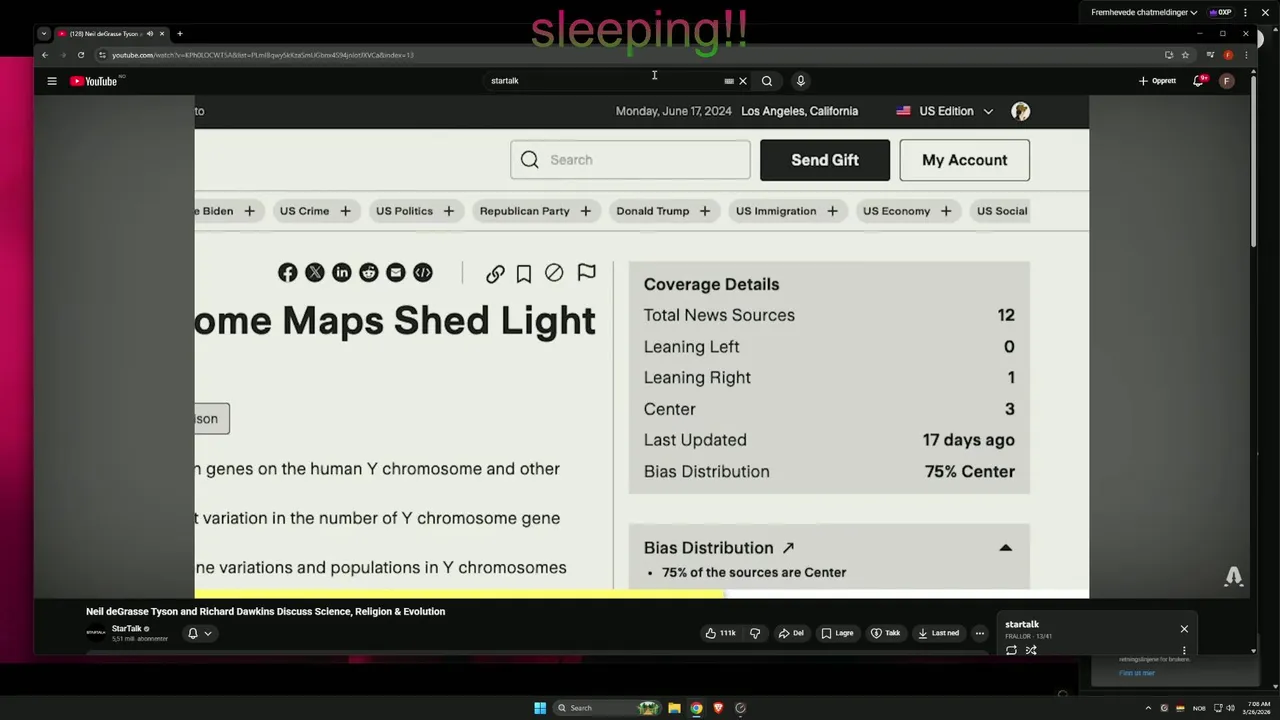
Task: Go to the YouTube home logo
Action: click(95, 81)
